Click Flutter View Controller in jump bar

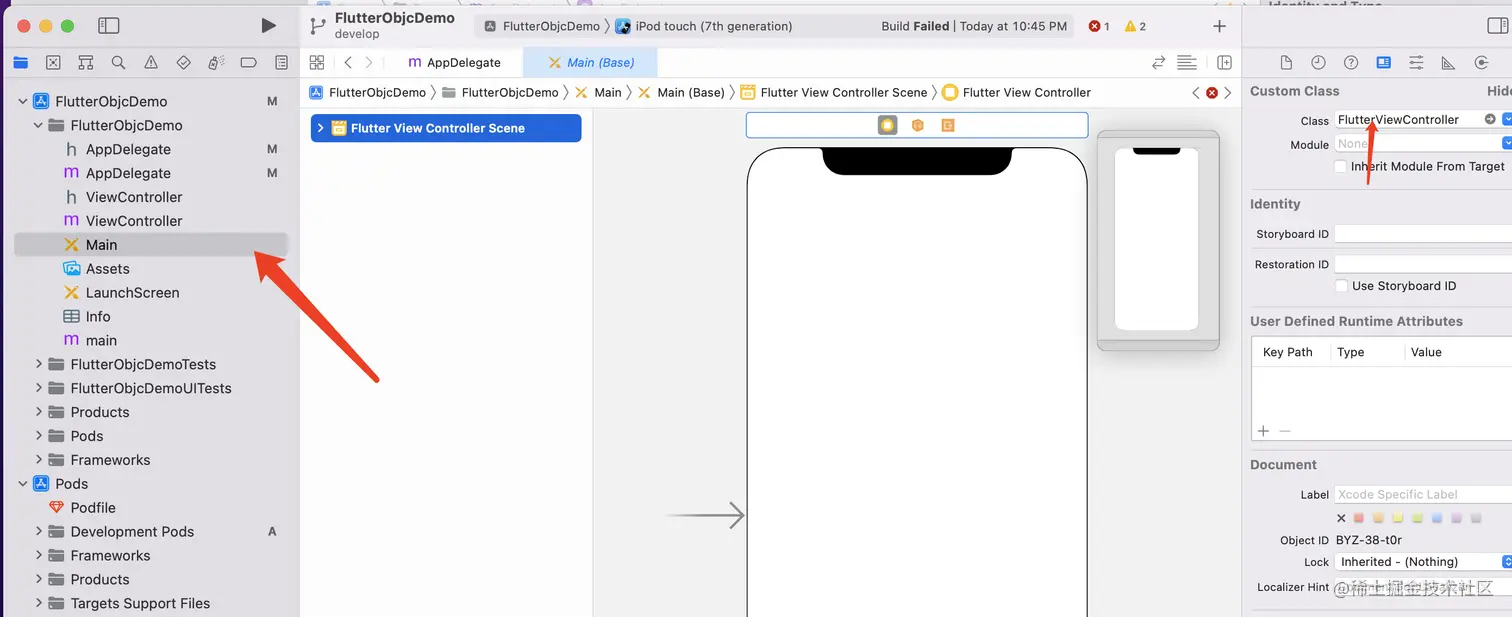pyautogui.click(x=1016, y=92)
